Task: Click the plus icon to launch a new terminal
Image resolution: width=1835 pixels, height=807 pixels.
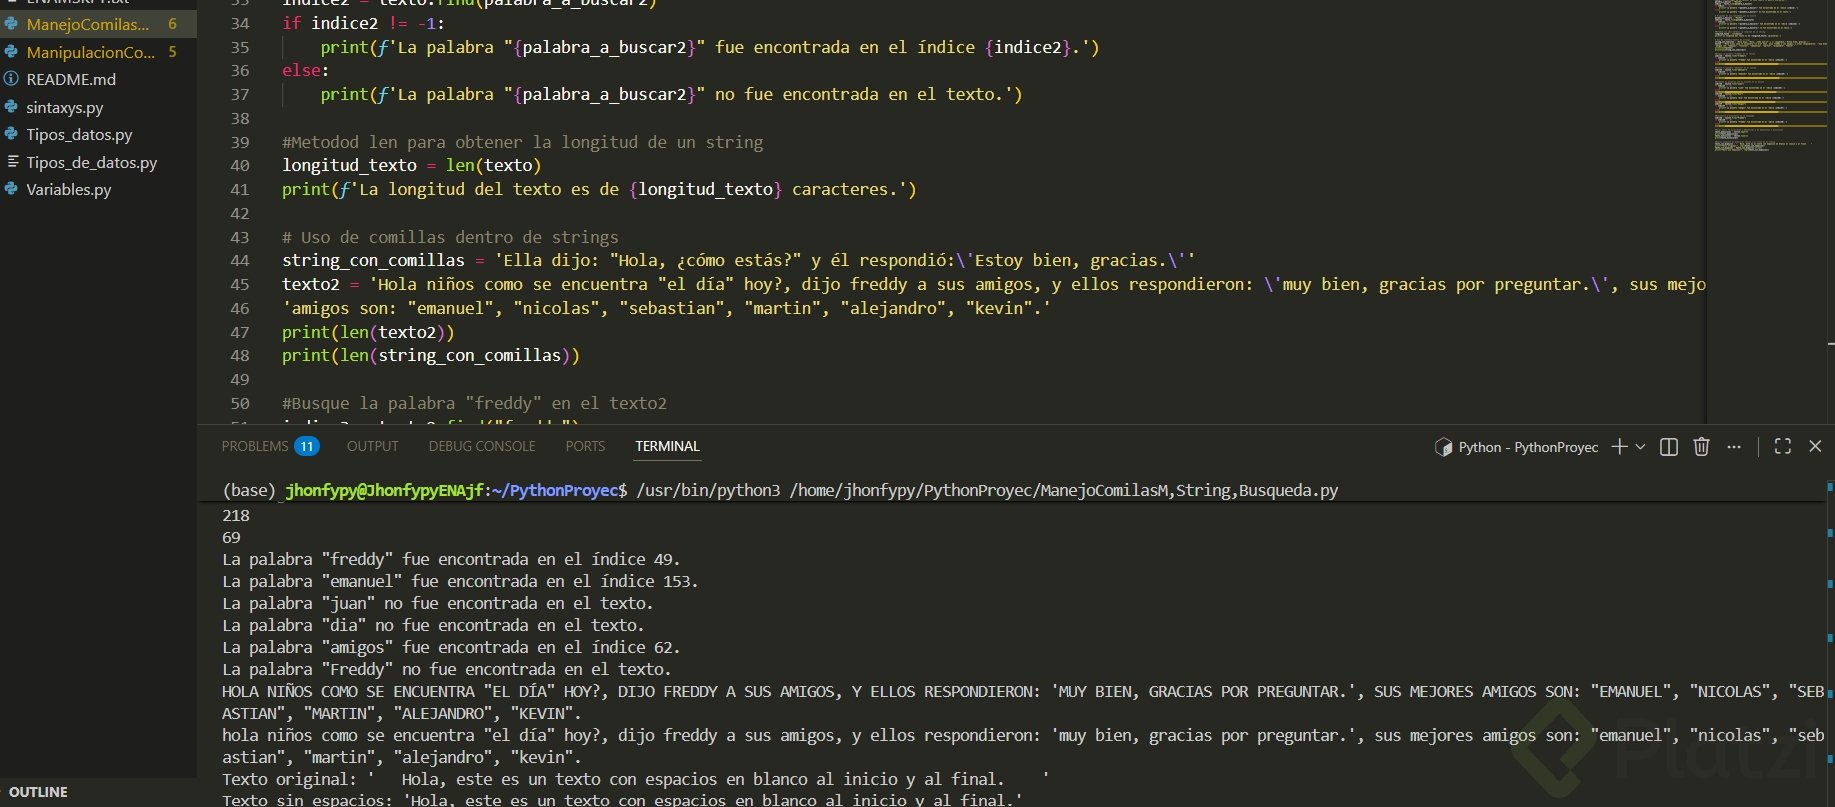Action: [x=1619, y=447]
